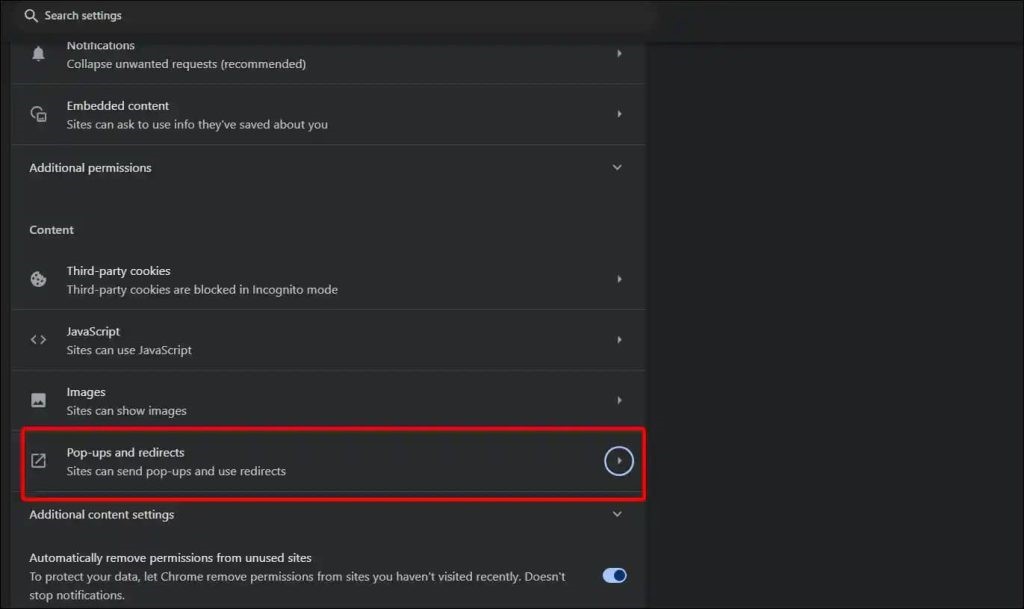Open Notifications settings arrow

[619, 54]
